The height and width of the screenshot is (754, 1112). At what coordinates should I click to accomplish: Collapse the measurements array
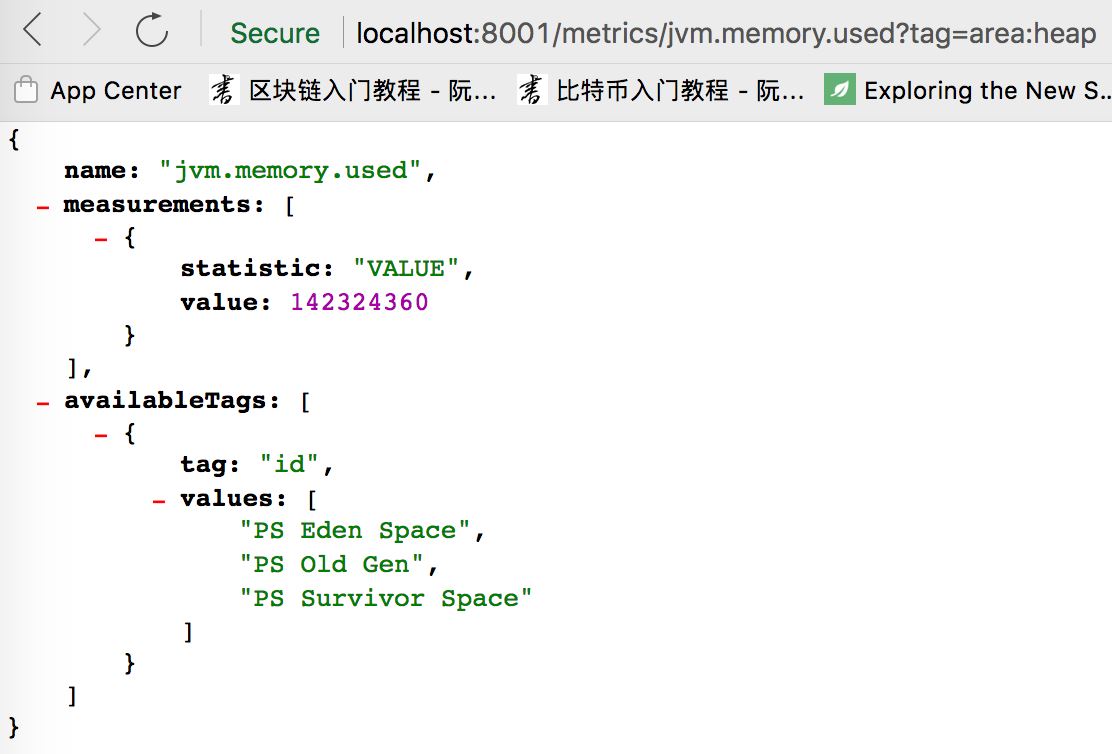42,206
